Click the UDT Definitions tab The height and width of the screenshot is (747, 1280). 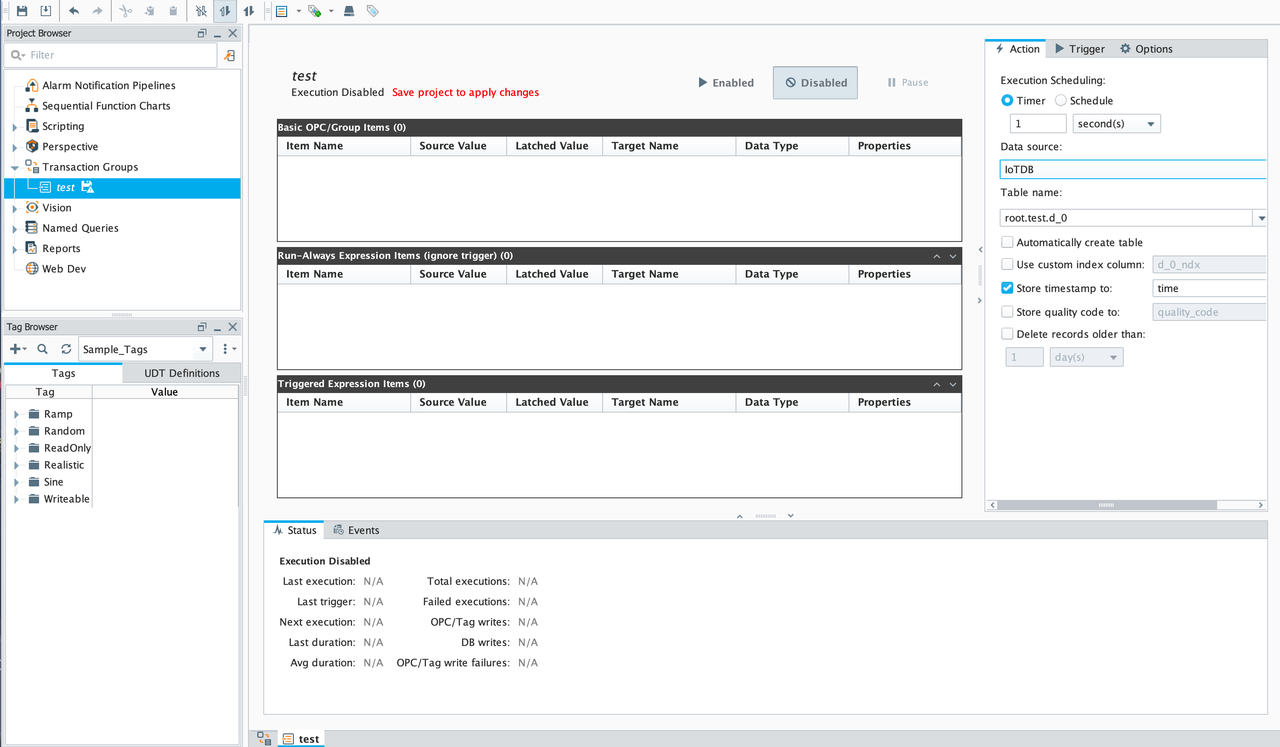pos(182,373)
